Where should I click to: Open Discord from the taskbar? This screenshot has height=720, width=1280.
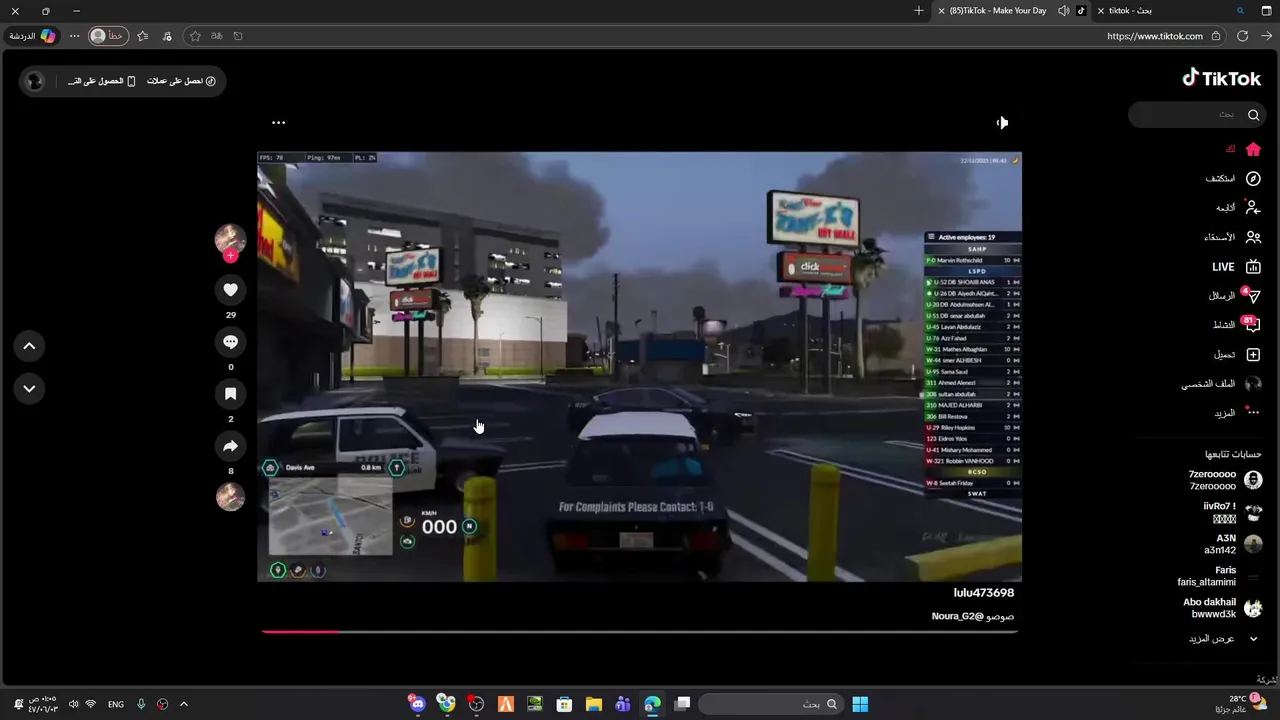417,704
